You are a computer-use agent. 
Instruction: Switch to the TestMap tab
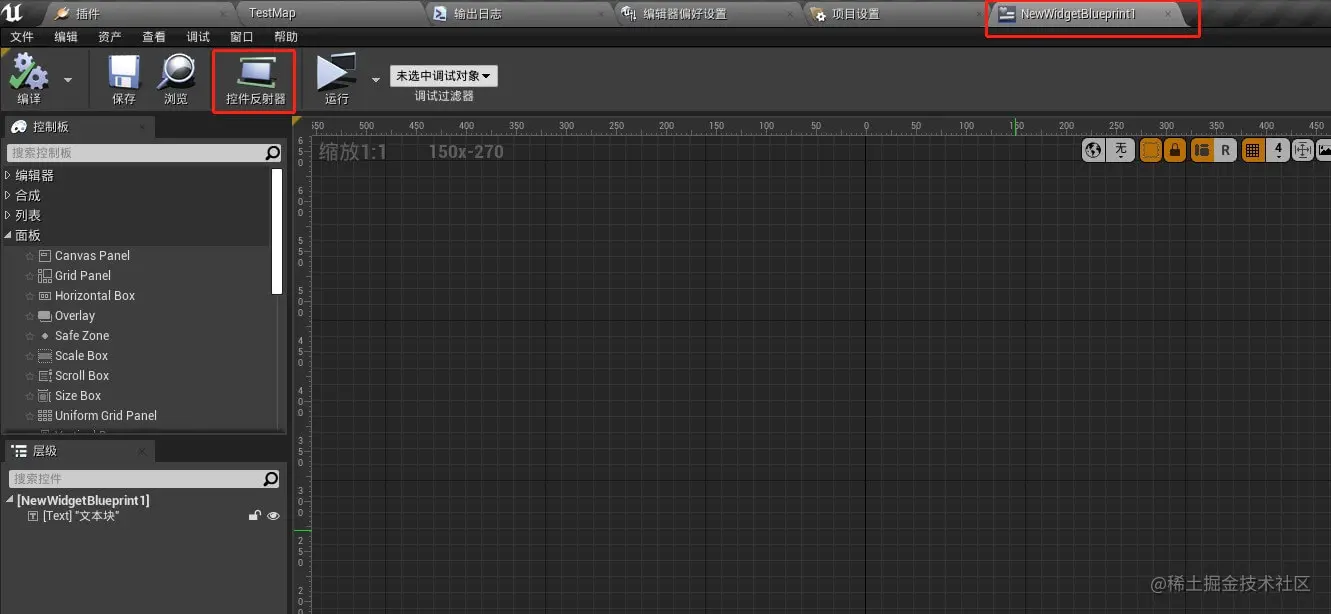coord(330,14)
